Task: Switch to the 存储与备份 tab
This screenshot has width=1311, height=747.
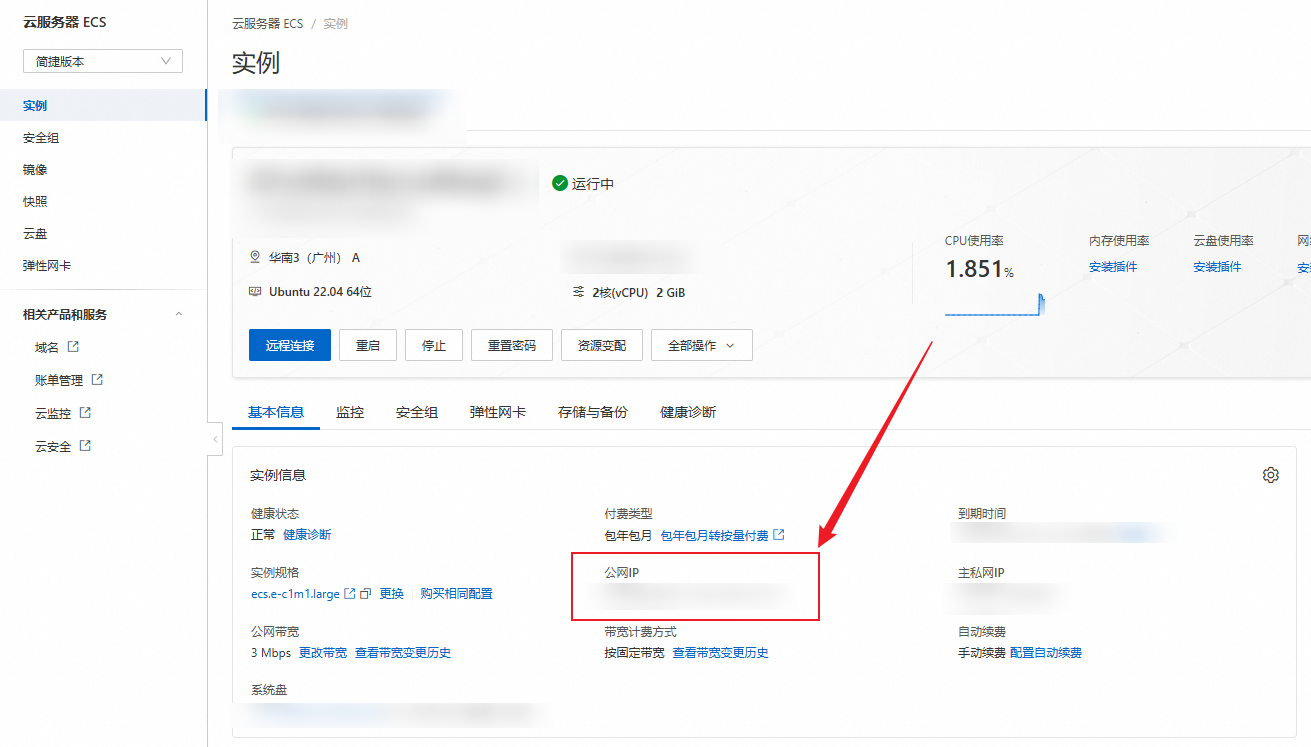Action: [x=593, y=412]
